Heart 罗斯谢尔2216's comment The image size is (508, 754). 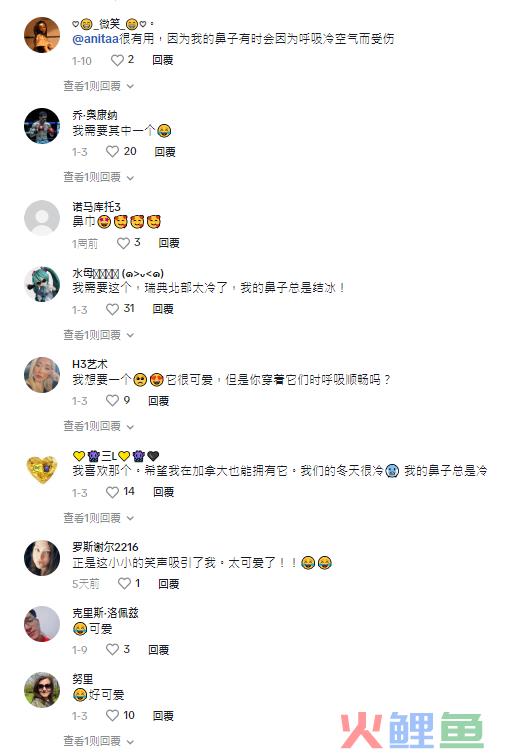pyautogui.click(x=125, y=583)
